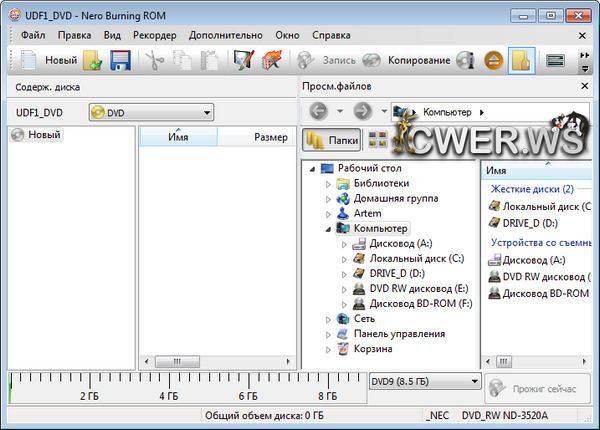Open the Файл menu
The width and height of the screenshot is (600, 430).
(33, 35)
